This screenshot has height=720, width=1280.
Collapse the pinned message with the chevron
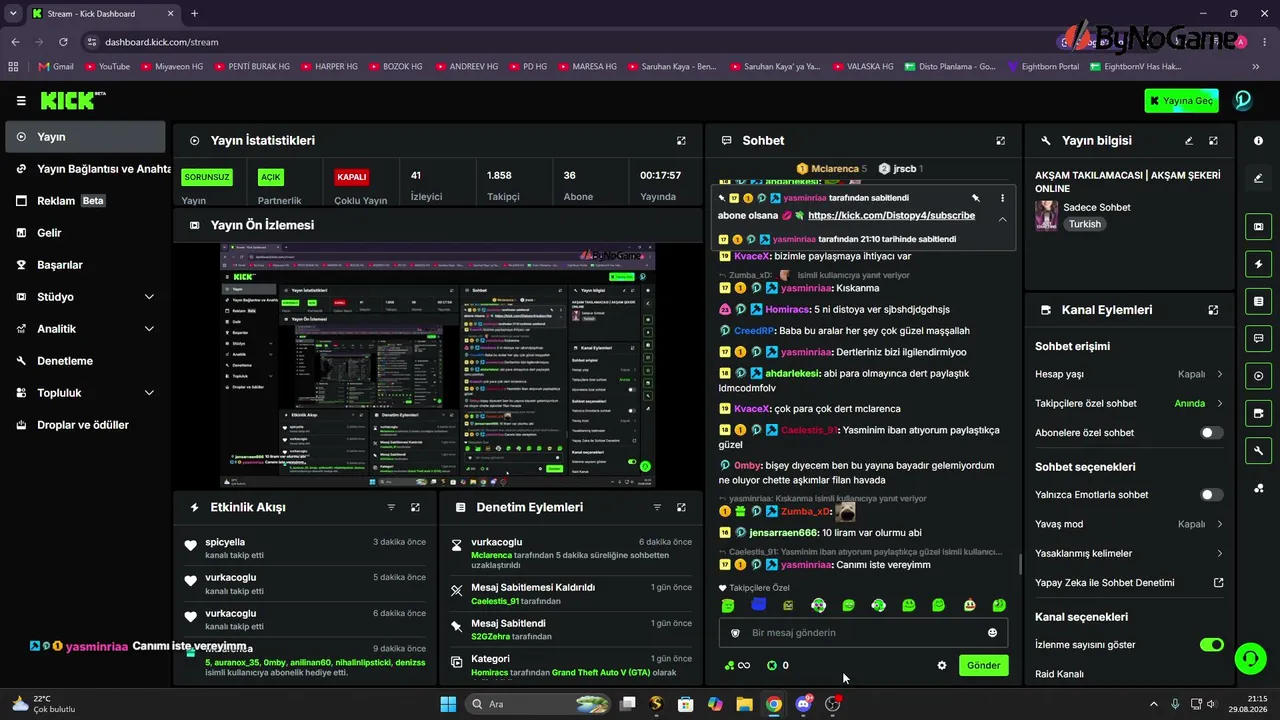[x=1002, y=220]
